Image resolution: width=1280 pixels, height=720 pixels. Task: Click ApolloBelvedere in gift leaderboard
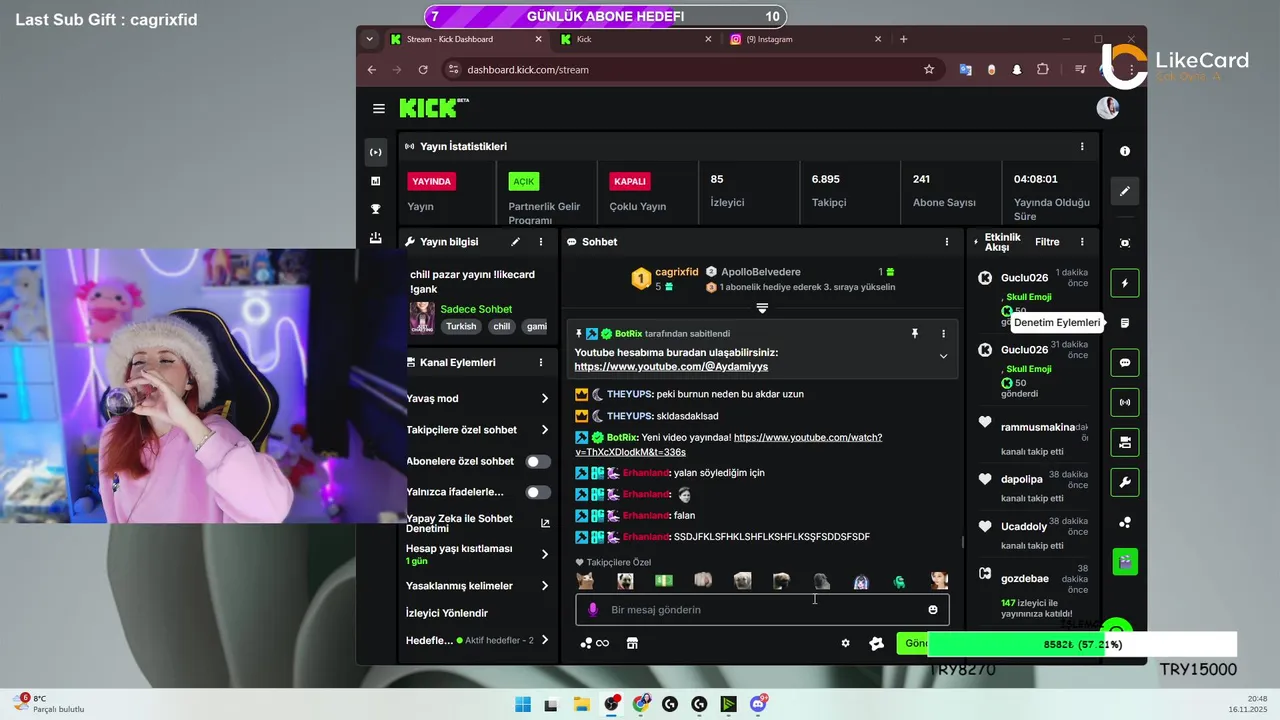click(761, 272)
